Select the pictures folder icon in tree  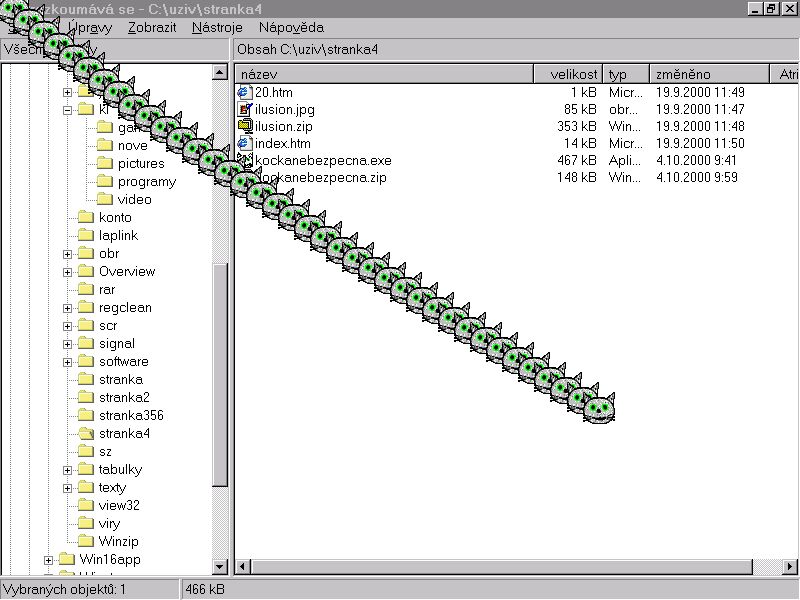[x=105, y=164]
